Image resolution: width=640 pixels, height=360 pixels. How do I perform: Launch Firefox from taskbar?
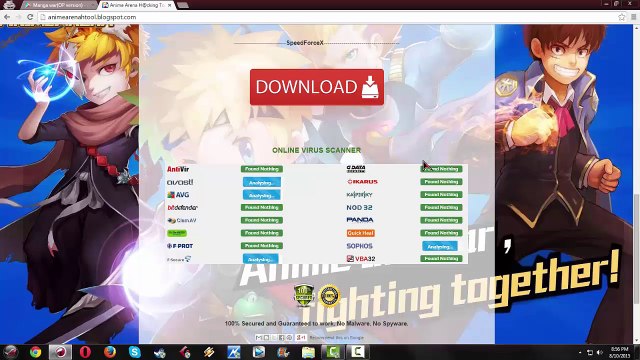[109, 352]
